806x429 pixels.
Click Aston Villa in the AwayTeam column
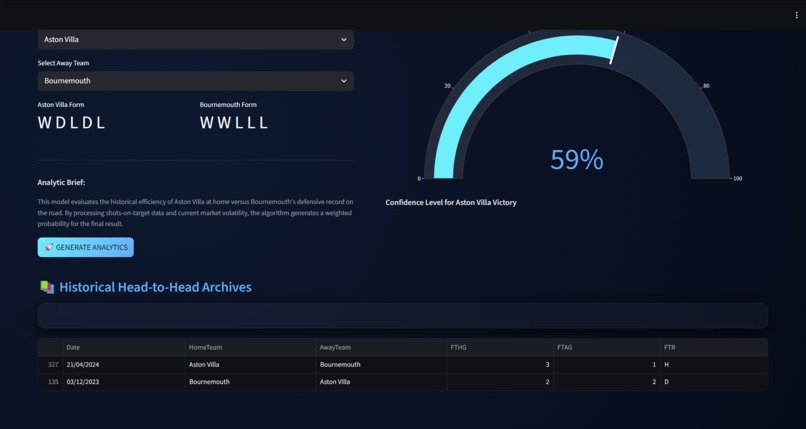(381, 382)
